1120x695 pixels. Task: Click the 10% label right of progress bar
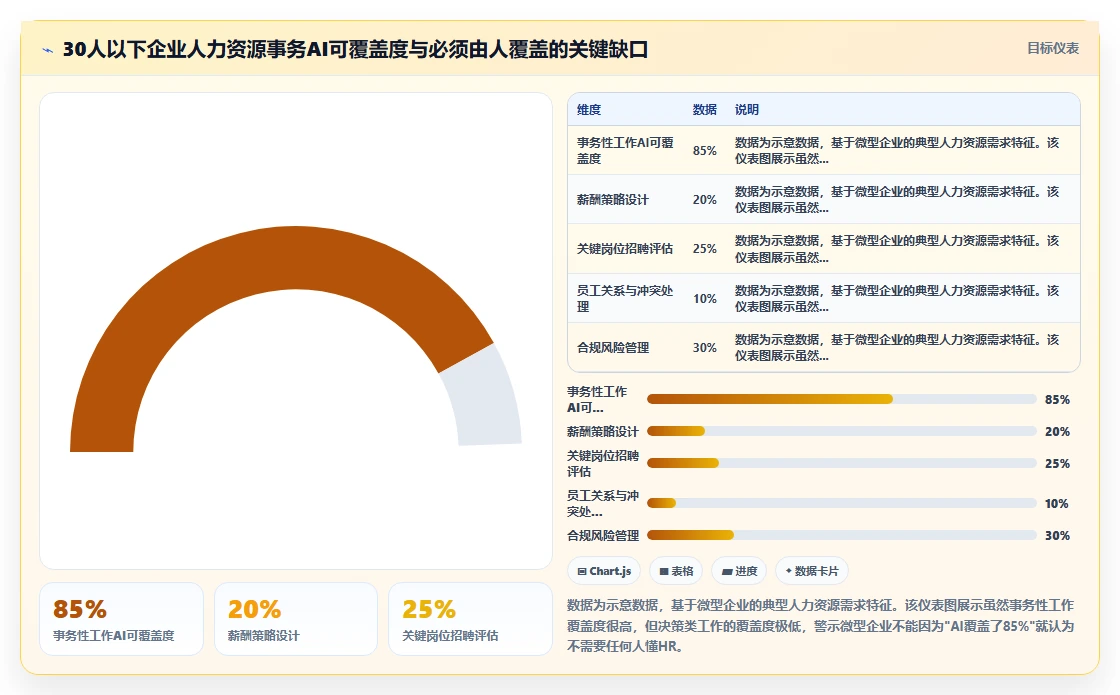pyautogui.click(x=1056, y=504)
